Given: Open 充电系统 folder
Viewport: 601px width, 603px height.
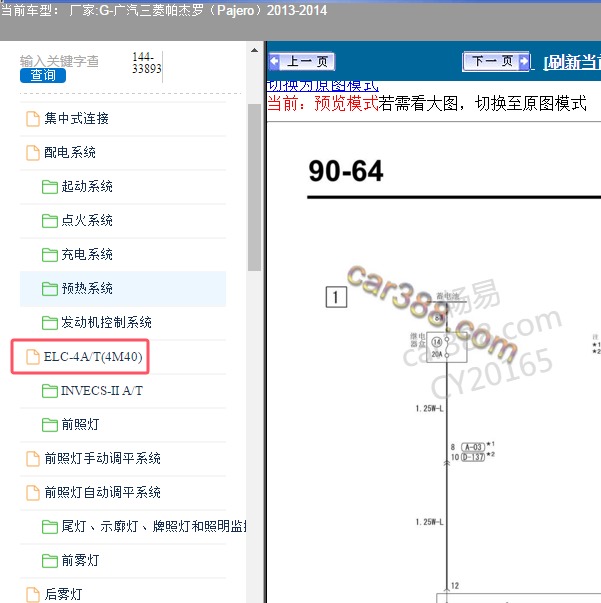Looking at the screenshot, I should [x=87, y=254].
